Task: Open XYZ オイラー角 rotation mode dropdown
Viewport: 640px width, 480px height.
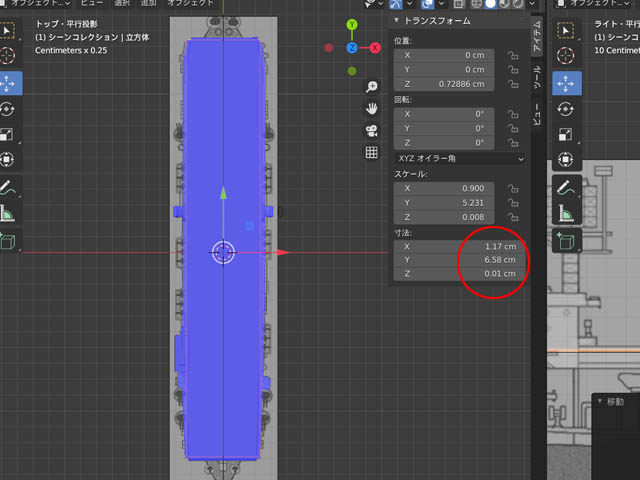Action: (x=460, y=158)
